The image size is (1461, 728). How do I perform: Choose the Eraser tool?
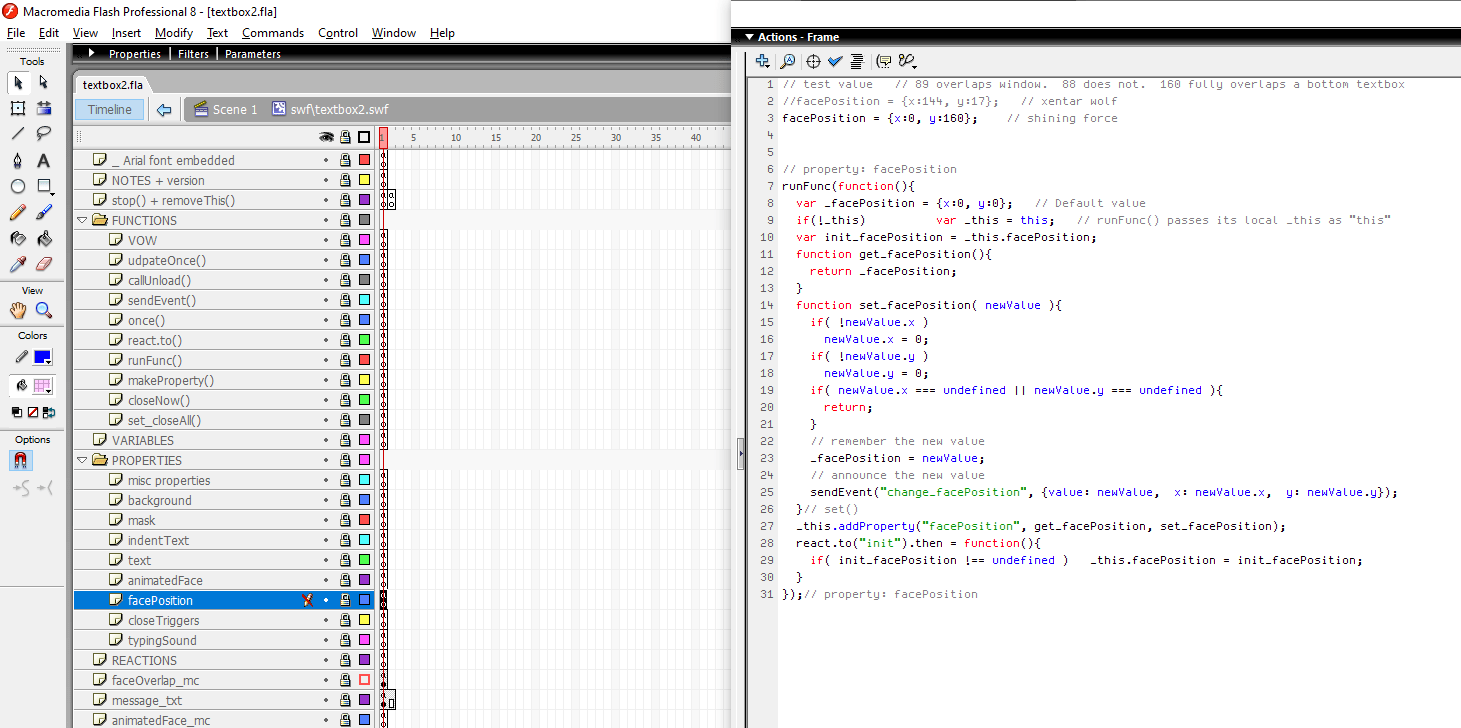(44, 264)
